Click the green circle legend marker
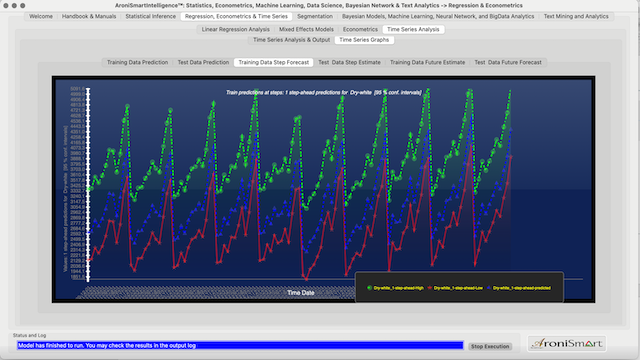The image size is (640, 360). 369,288
